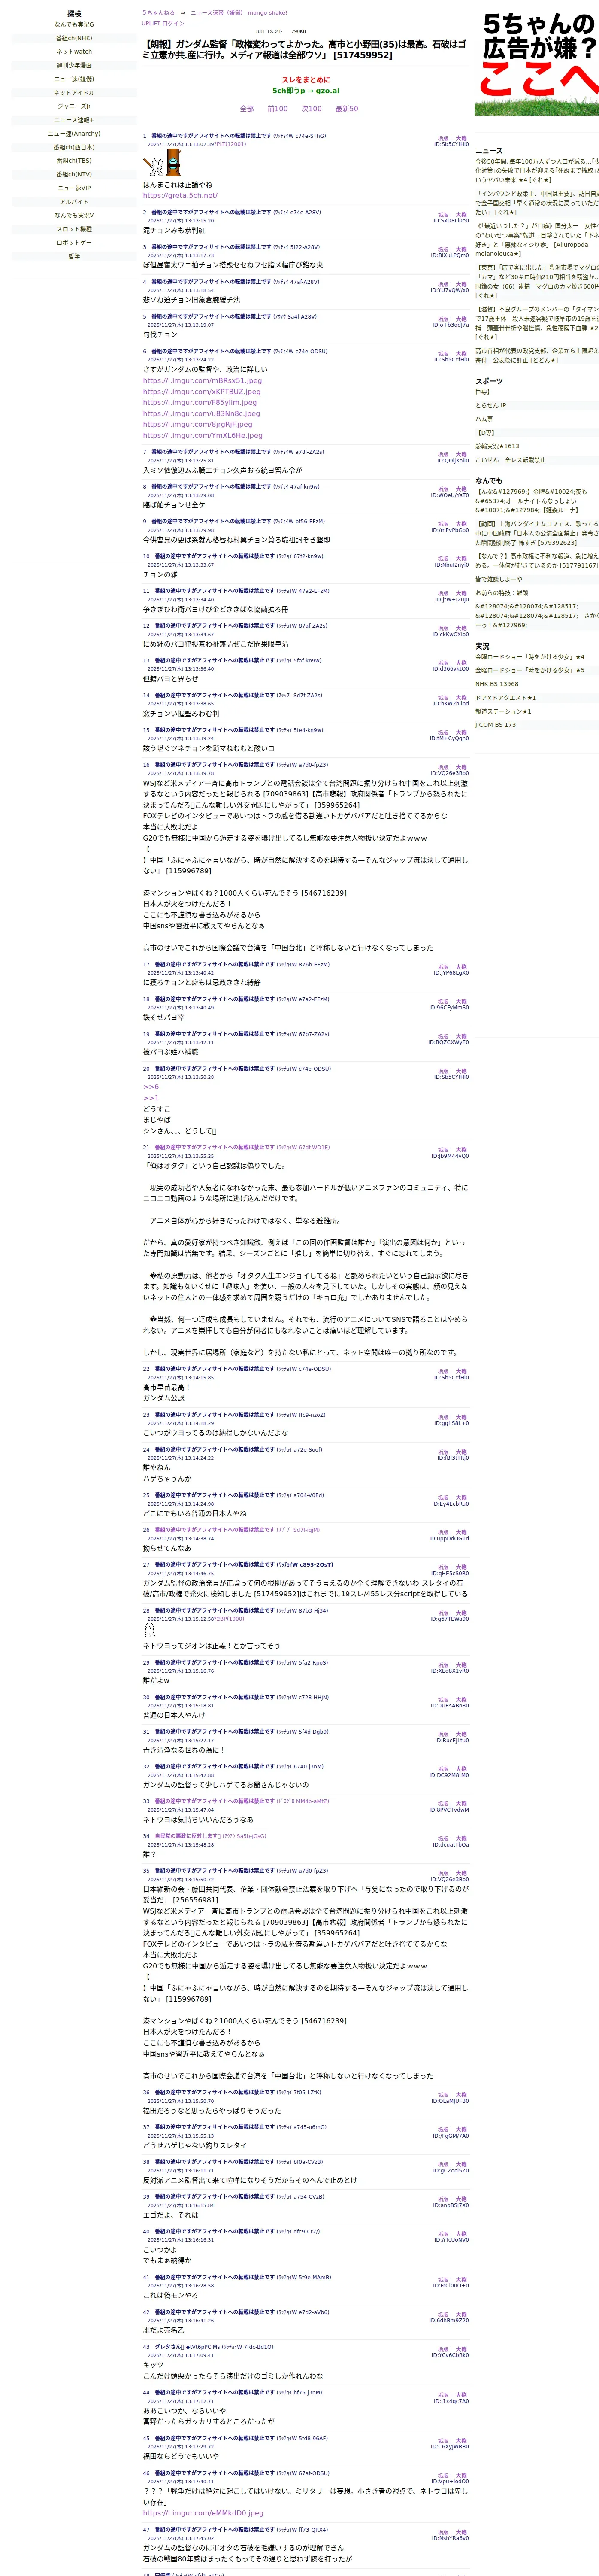Click the 5ちゃんねる breadcrumb link
Viewport: 599px width, 2576px height.
pos(158,13)
